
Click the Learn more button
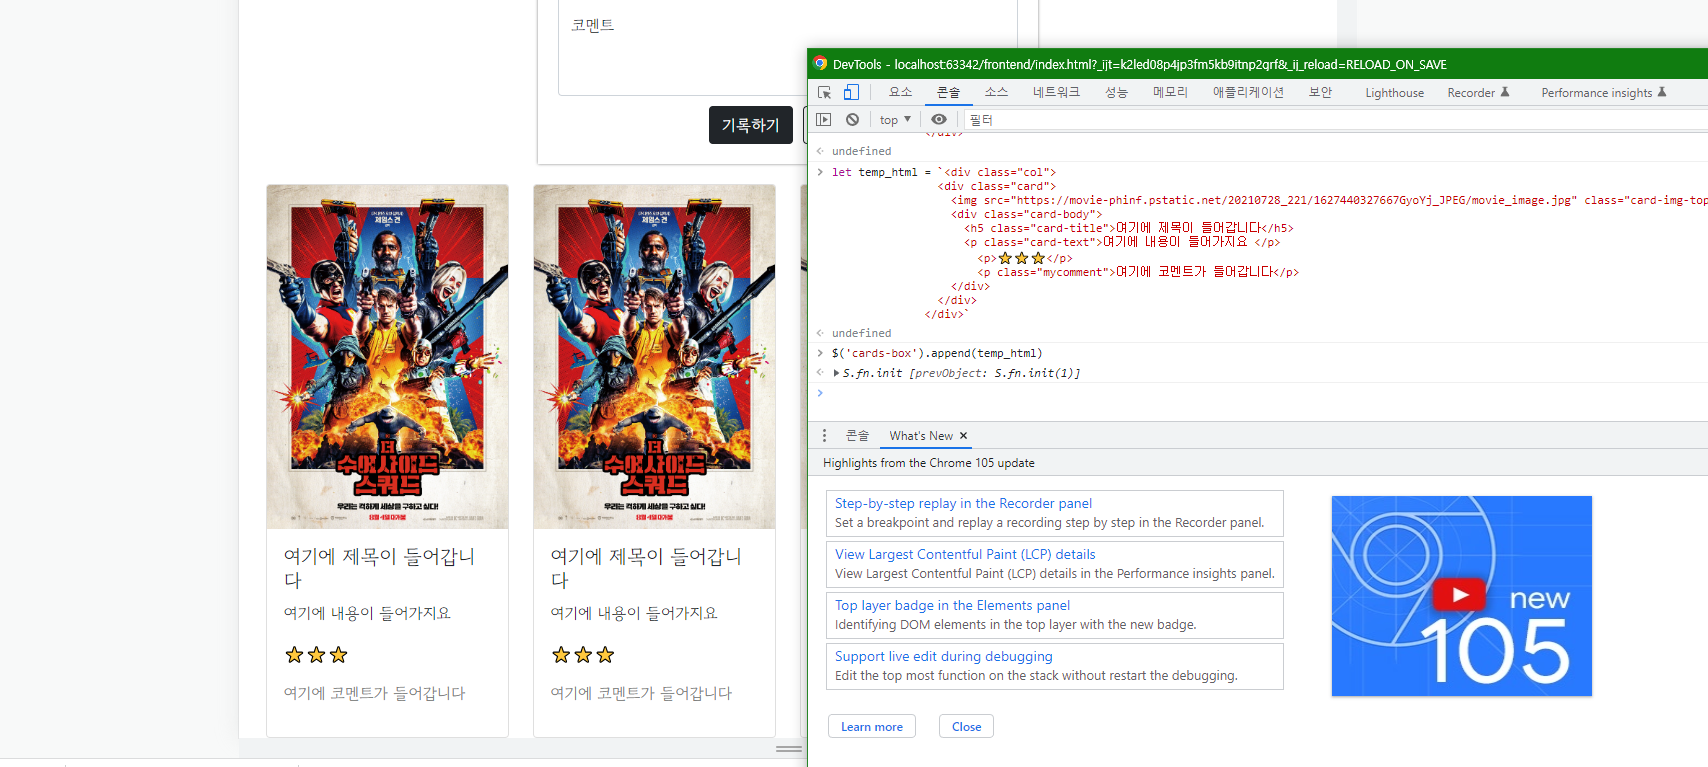[872, 727]
